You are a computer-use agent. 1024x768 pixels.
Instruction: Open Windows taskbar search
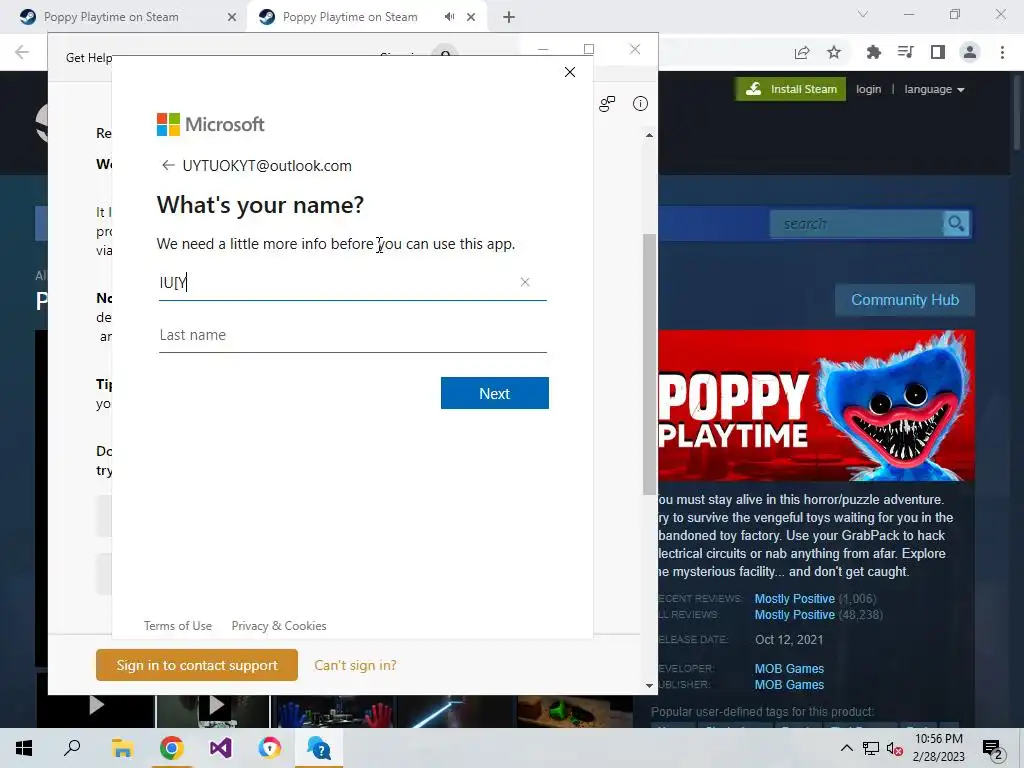click(72, 748)
